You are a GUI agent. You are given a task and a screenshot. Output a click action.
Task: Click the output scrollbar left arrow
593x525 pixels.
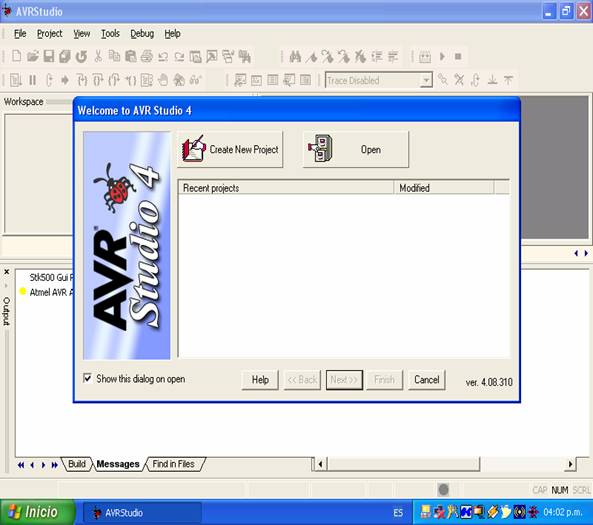pyautogui.click(x=320, y=464)
